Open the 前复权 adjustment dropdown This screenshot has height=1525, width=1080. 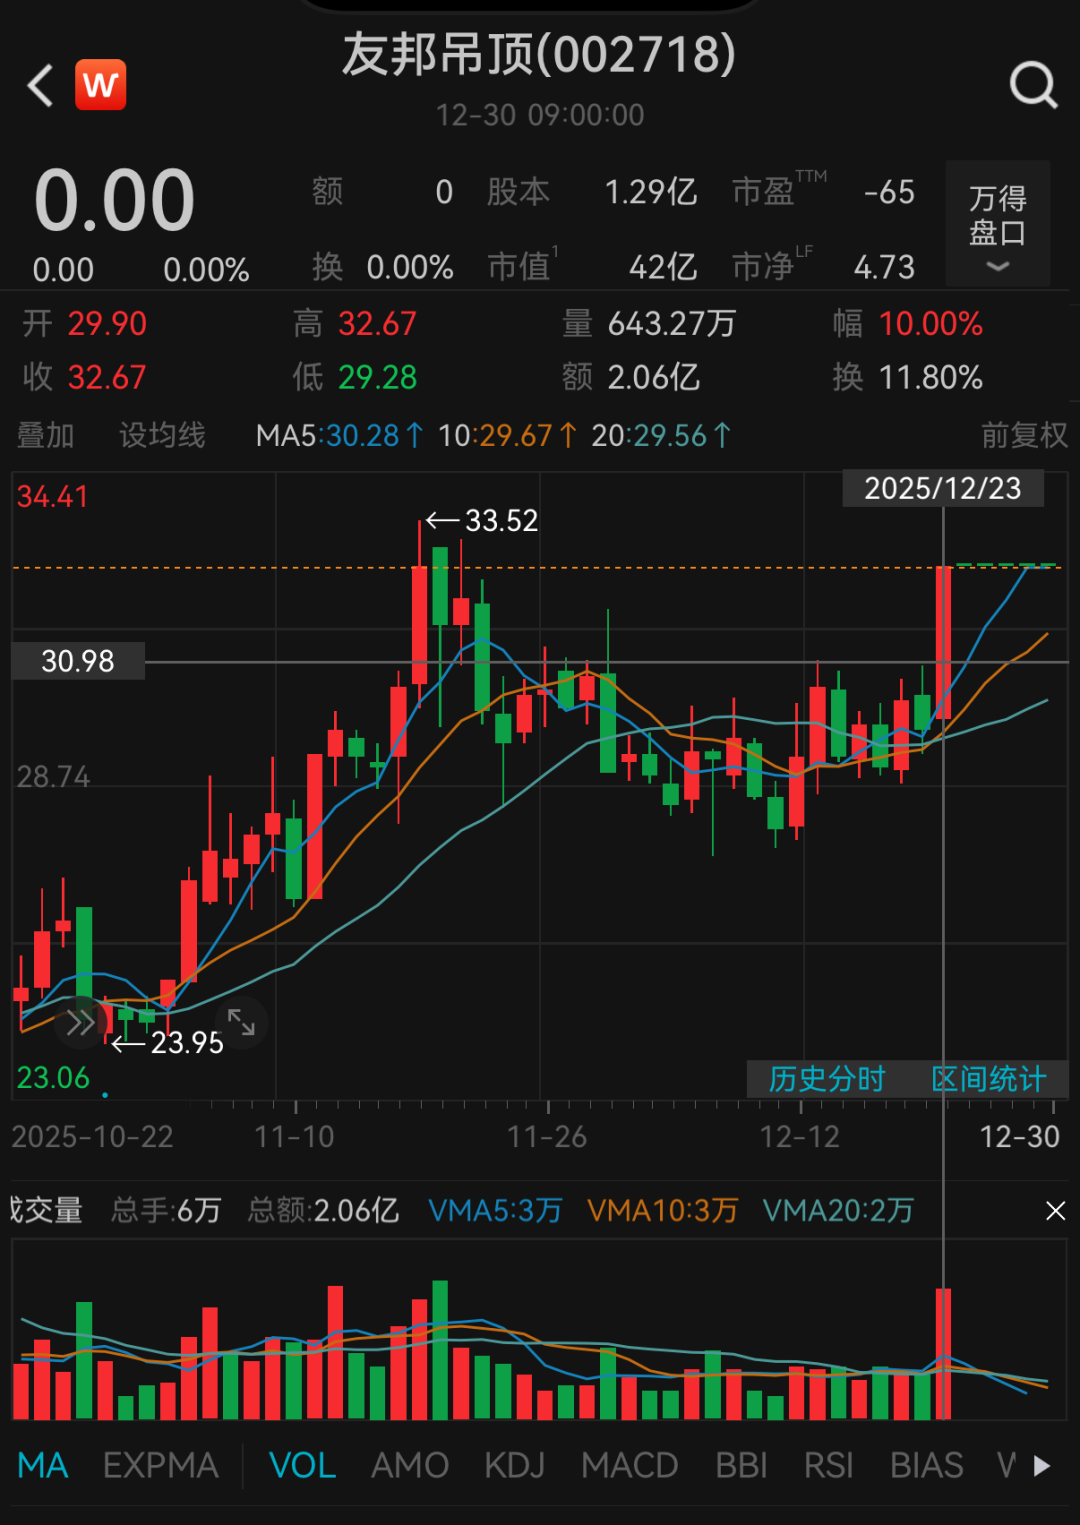[1024, 435]
